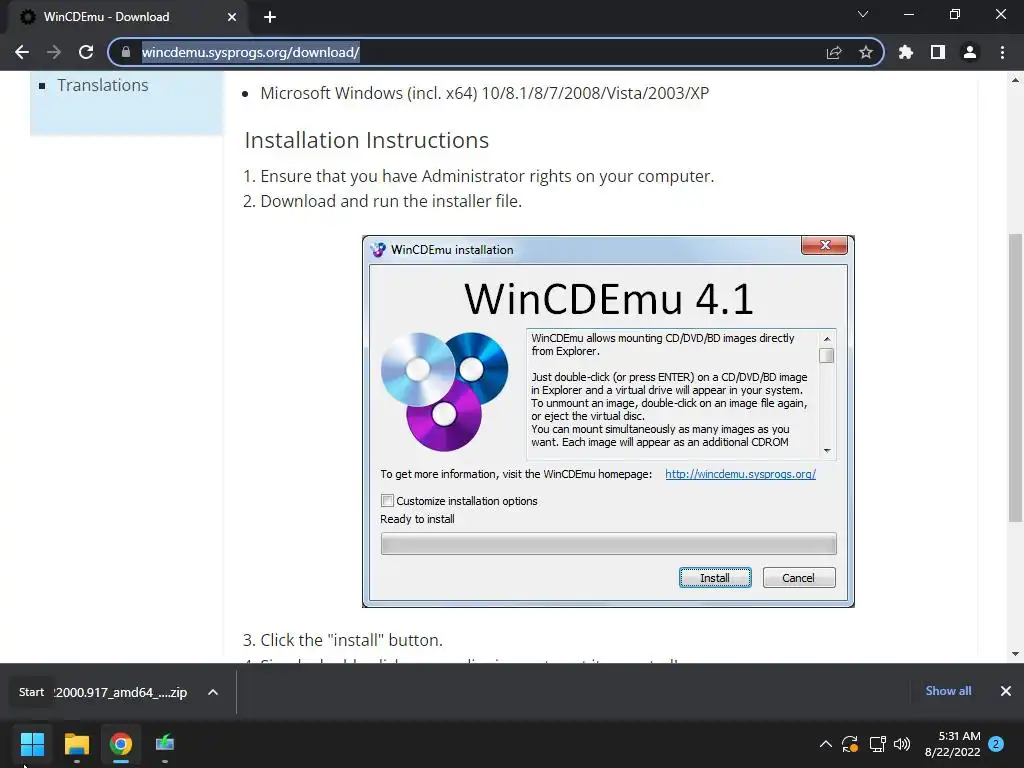This screenshot has width=1024, height=768.
Task: Close the WinCDEmu - Download tab
Action: (x=232, y=17)
